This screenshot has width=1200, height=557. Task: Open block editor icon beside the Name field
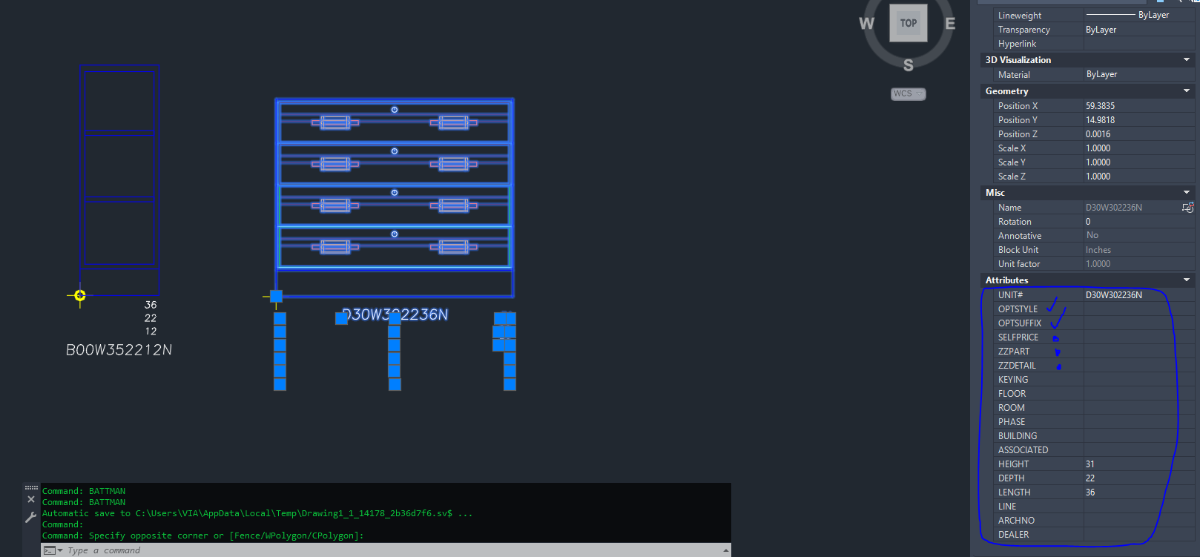point(1187,207)
